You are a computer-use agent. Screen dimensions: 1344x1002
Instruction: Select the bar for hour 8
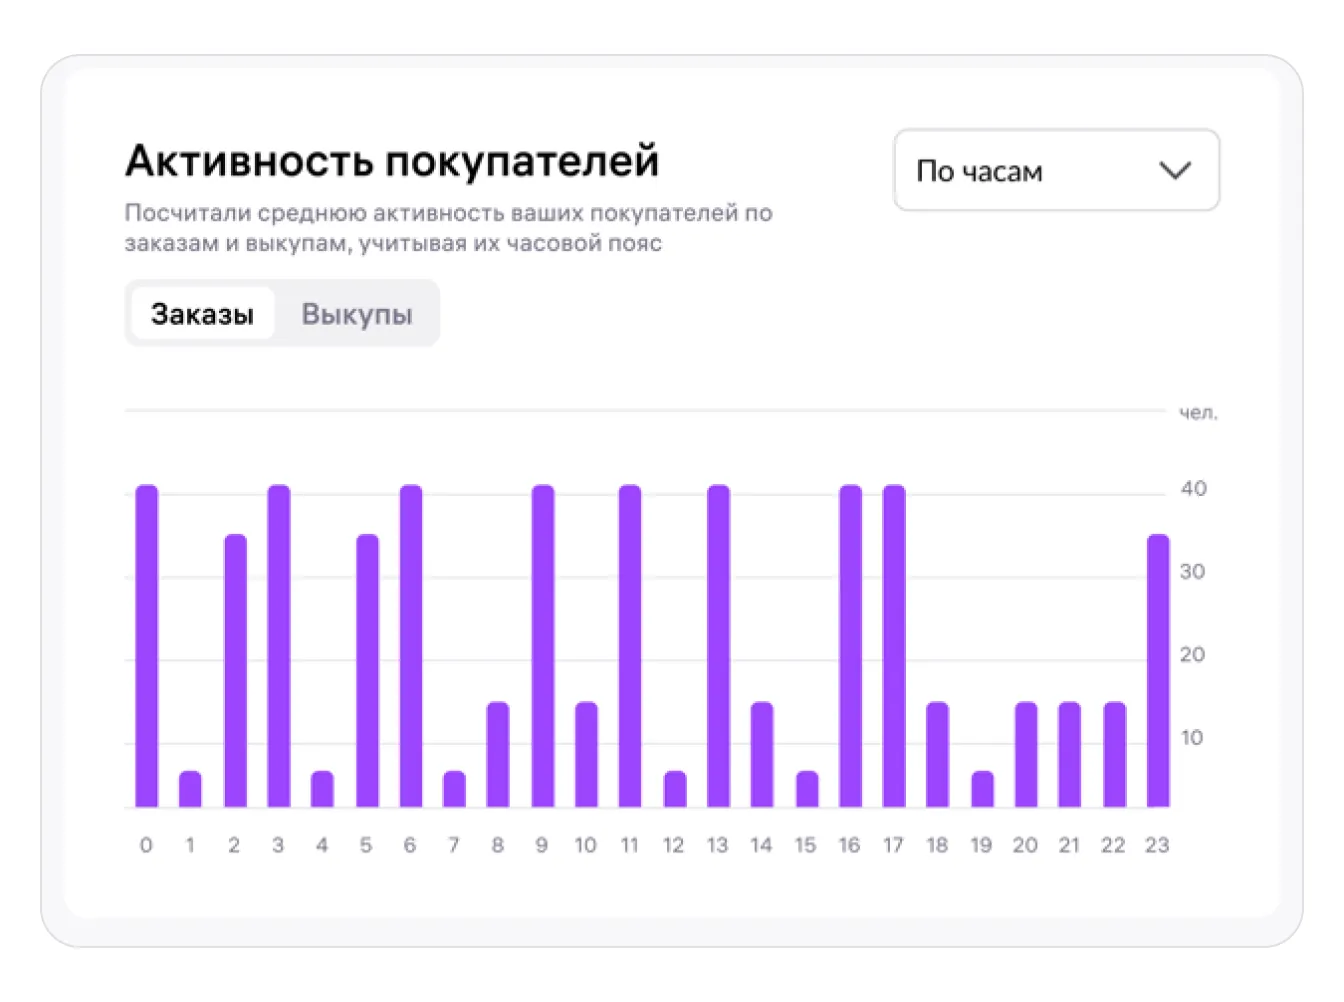pos(498,755)
